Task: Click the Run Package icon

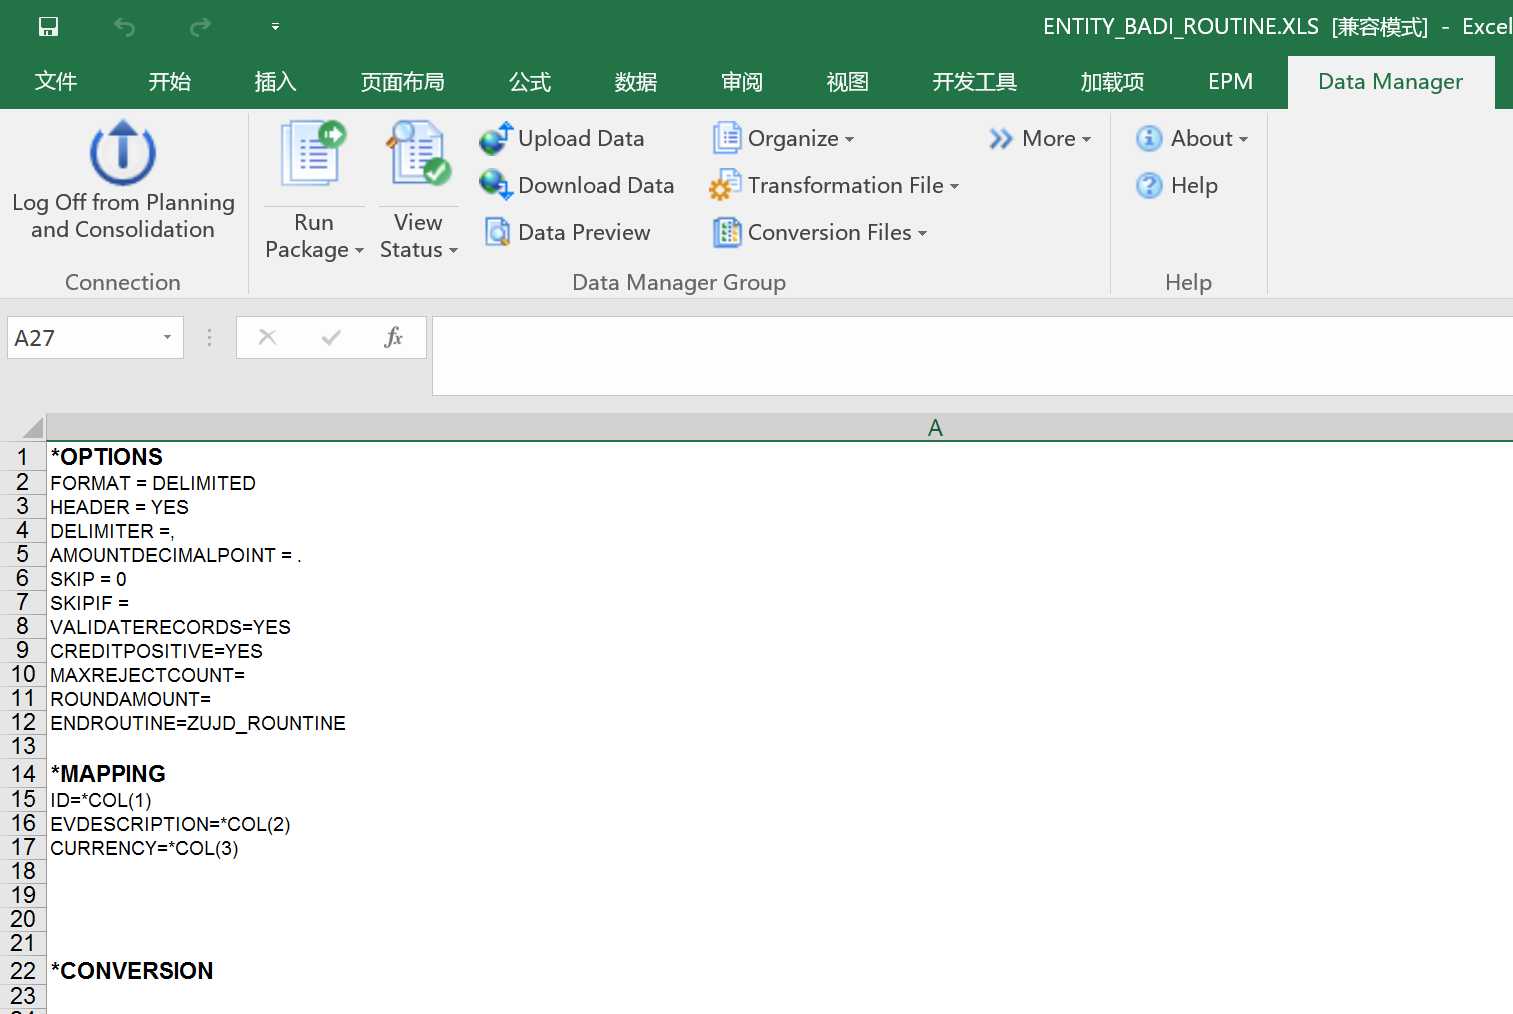Action: pyautogui.click(x=313, y=153)
